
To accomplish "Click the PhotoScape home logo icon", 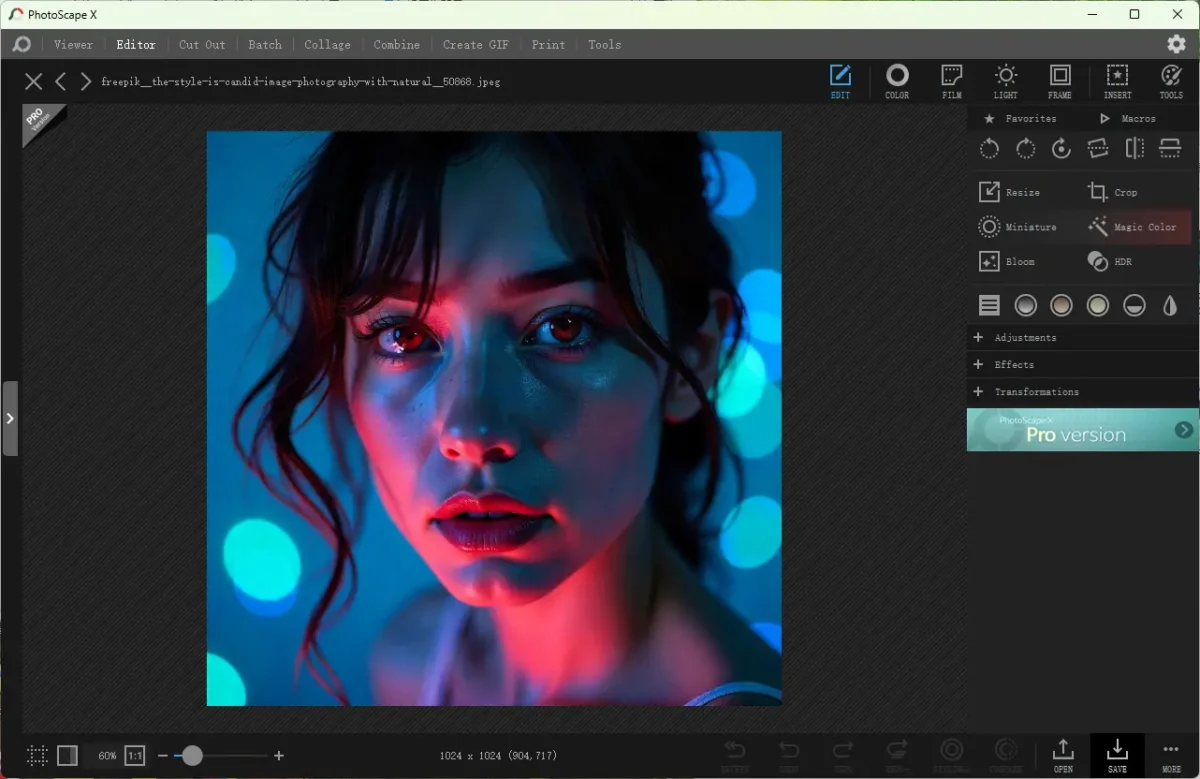I will [21, 45].
